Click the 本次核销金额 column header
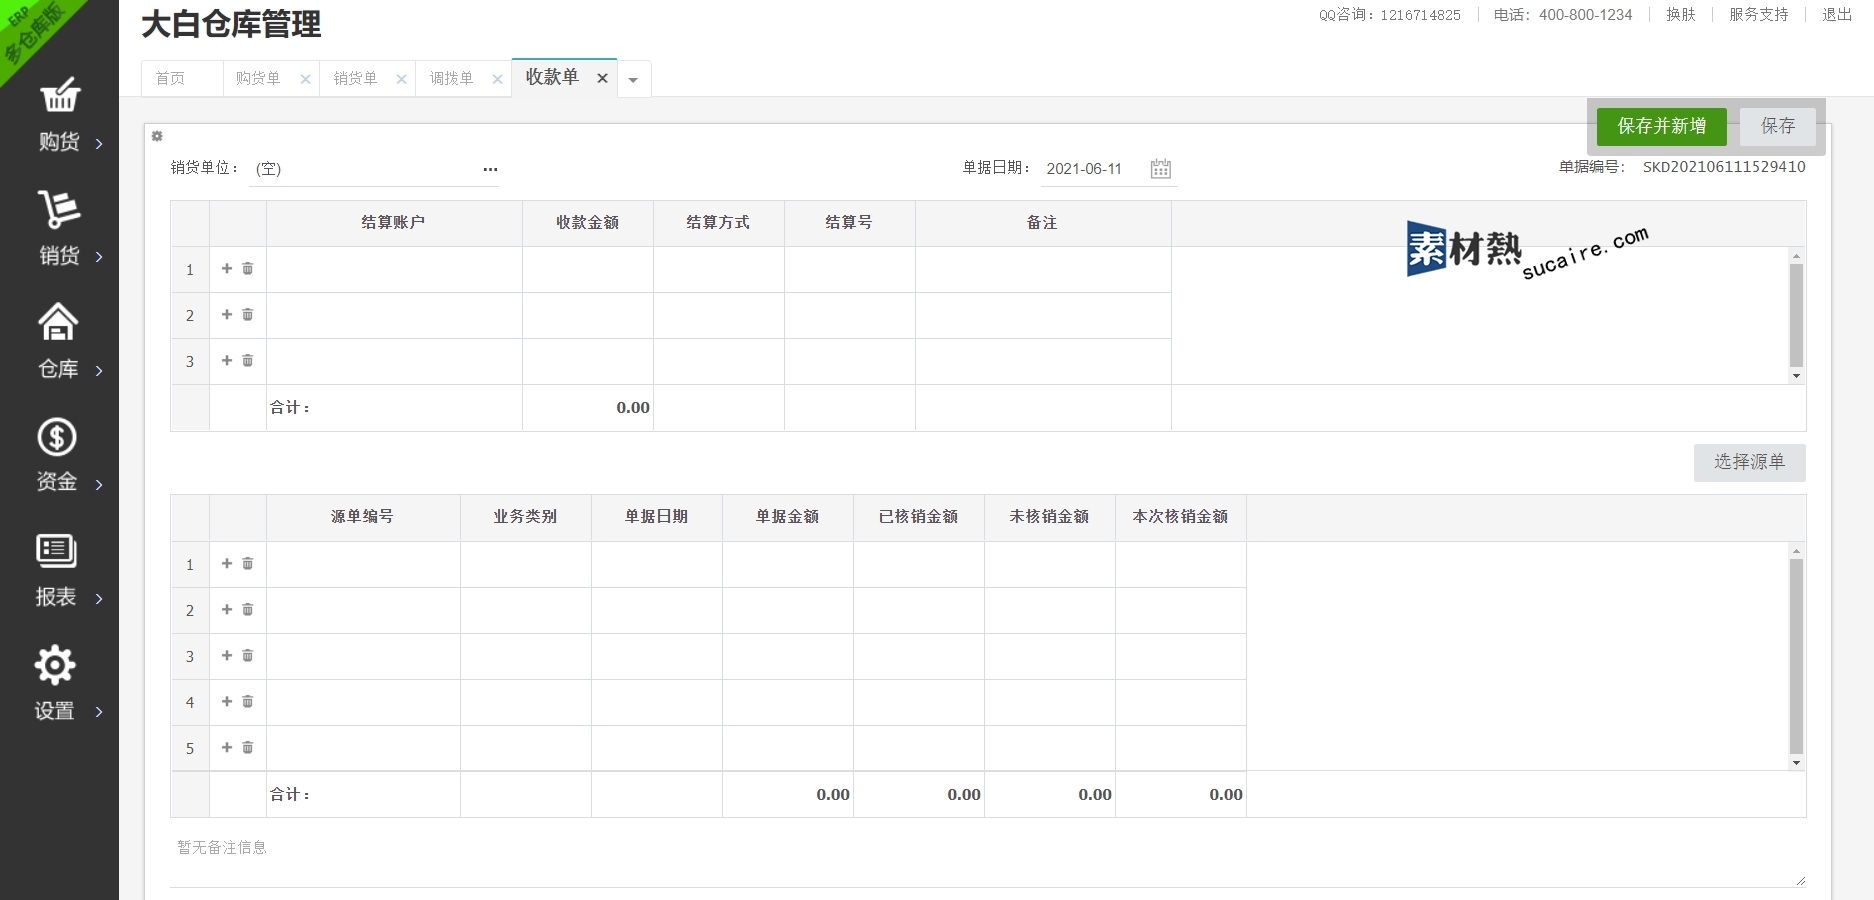Image resolution: width=1874 pixels, height=900 pixels. pos(1181,517)
